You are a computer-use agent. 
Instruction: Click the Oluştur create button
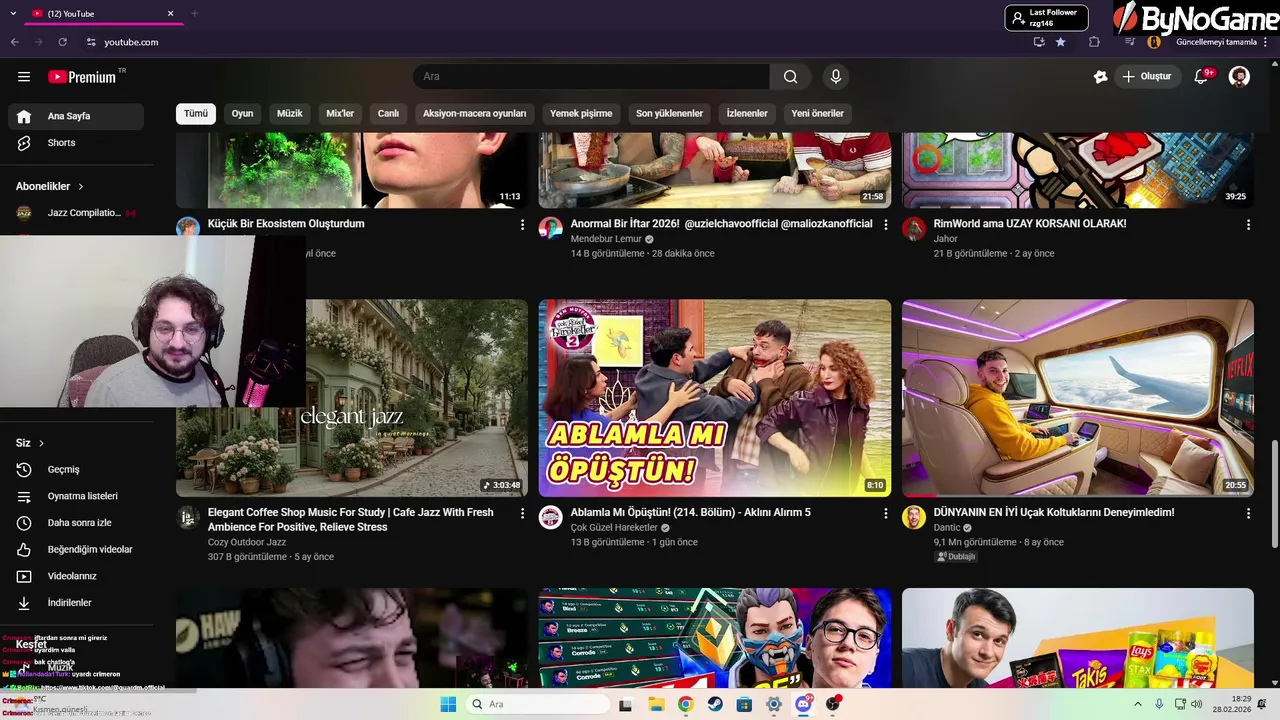point(1149,77)
